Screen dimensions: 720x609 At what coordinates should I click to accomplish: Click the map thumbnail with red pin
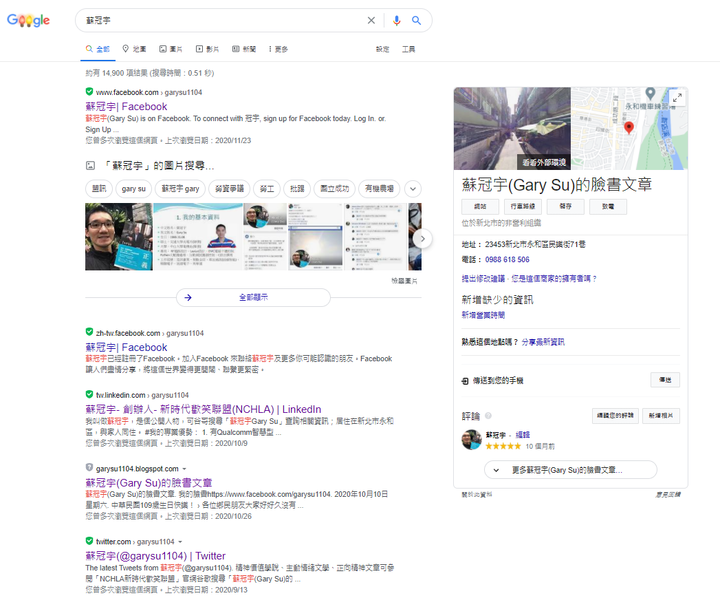click(629, 129)
